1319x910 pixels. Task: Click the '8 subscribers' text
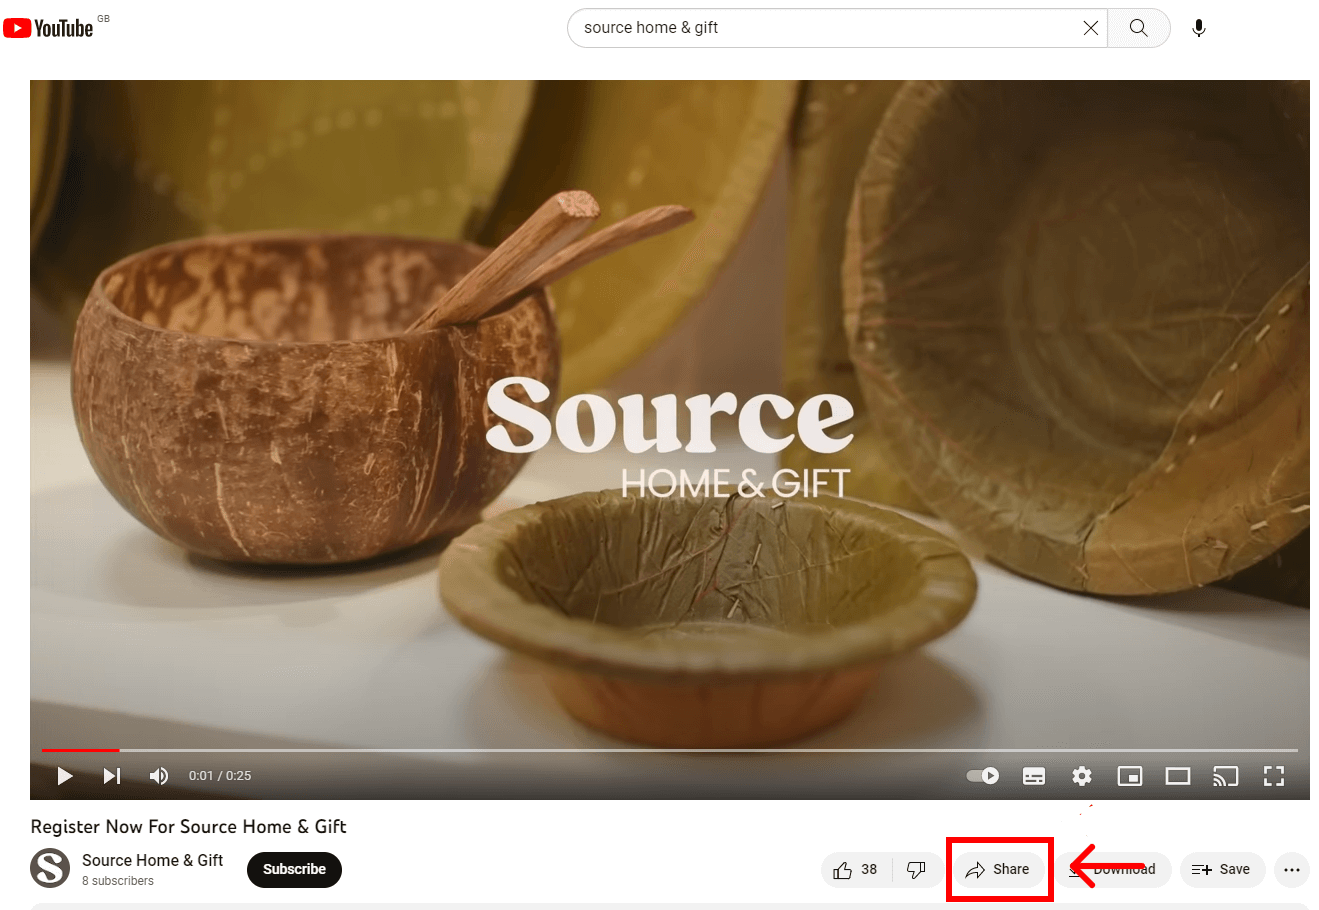coord(118,881)
